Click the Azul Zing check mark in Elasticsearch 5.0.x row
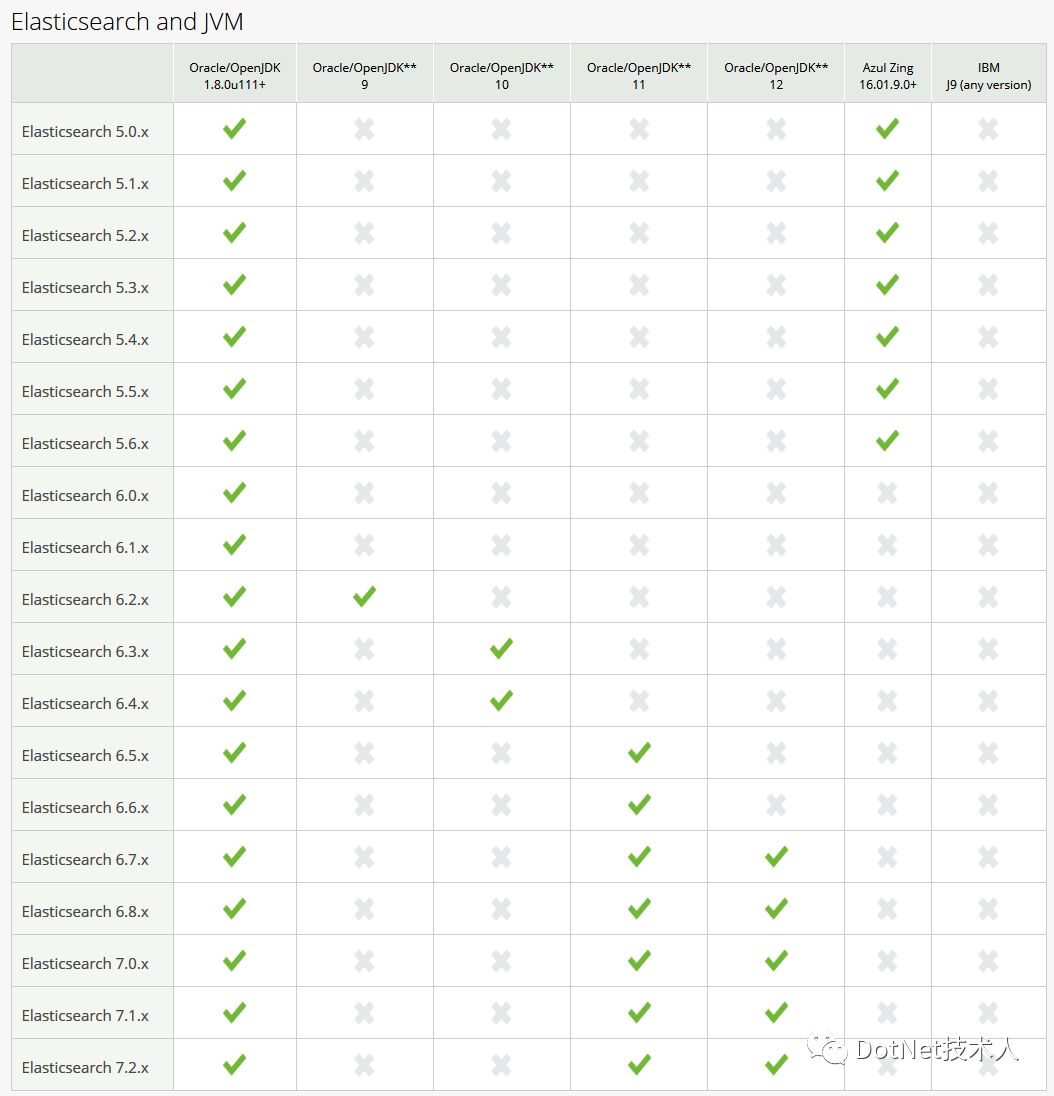The image size is (1054, 1096). click(x=887, y=129)
